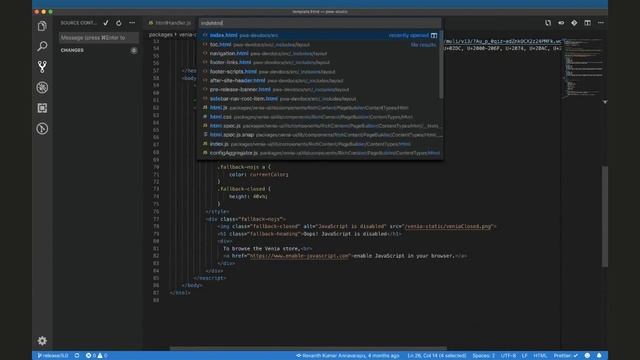Image resolution: width=640 pixels, height=360 pixels.
Task: Commit changes with the checkmark icon
Action: (106, 23)
